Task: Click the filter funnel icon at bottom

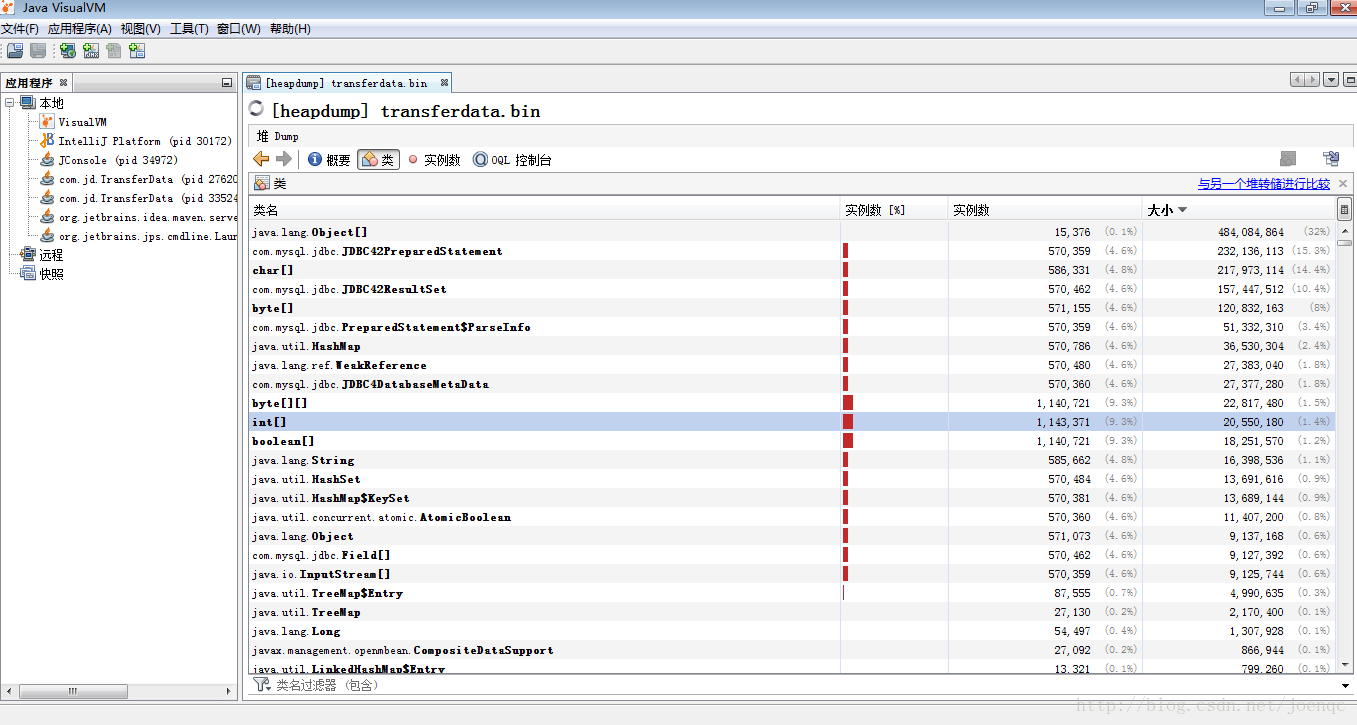Action: (261, 685)
